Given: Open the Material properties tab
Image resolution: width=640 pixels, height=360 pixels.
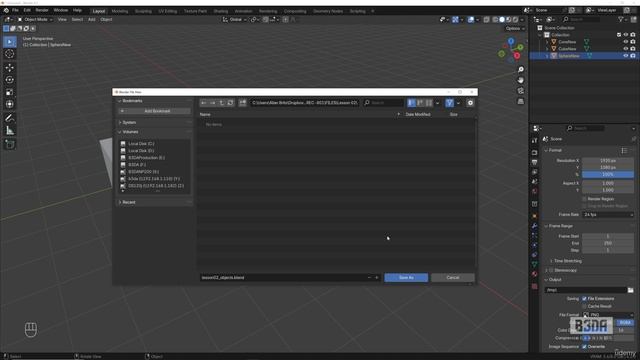Looking at the screenshot, I should click(534, 274).
